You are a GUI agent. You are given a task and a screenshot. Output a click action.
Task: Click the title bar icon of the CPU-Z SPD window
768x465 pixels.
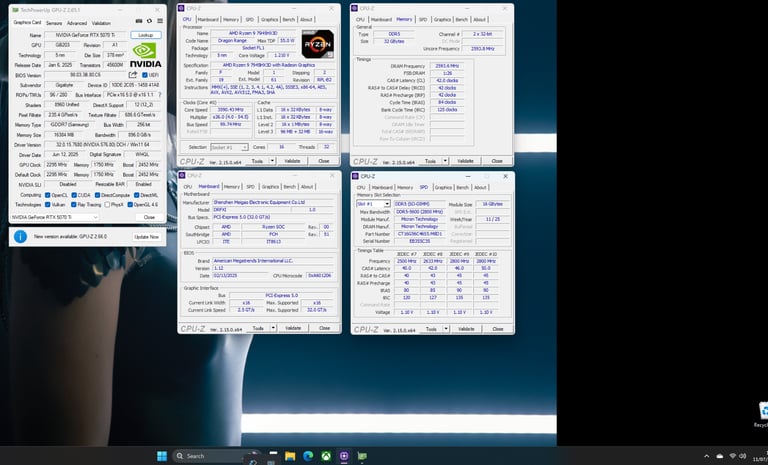click(356, 176)
